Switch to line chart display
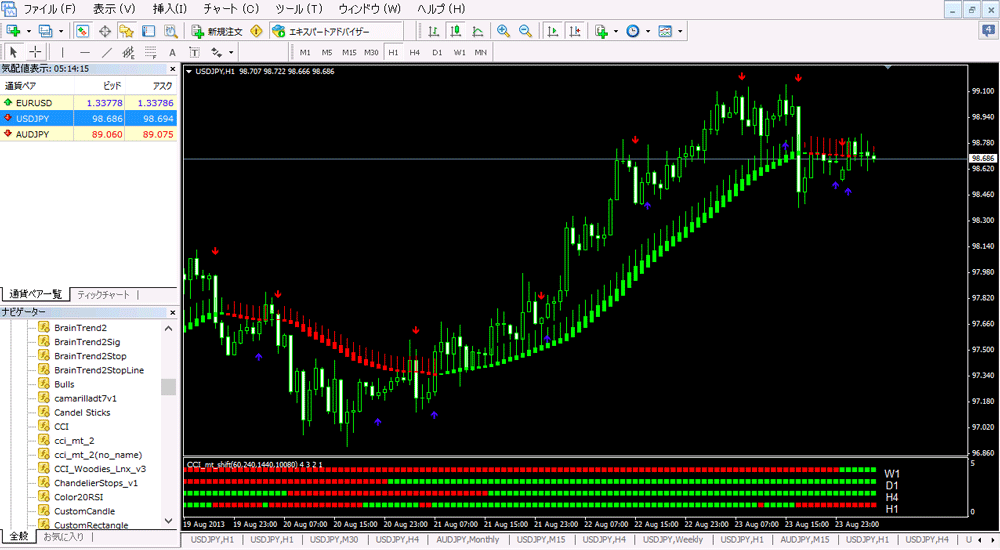 tap(477, 31)
